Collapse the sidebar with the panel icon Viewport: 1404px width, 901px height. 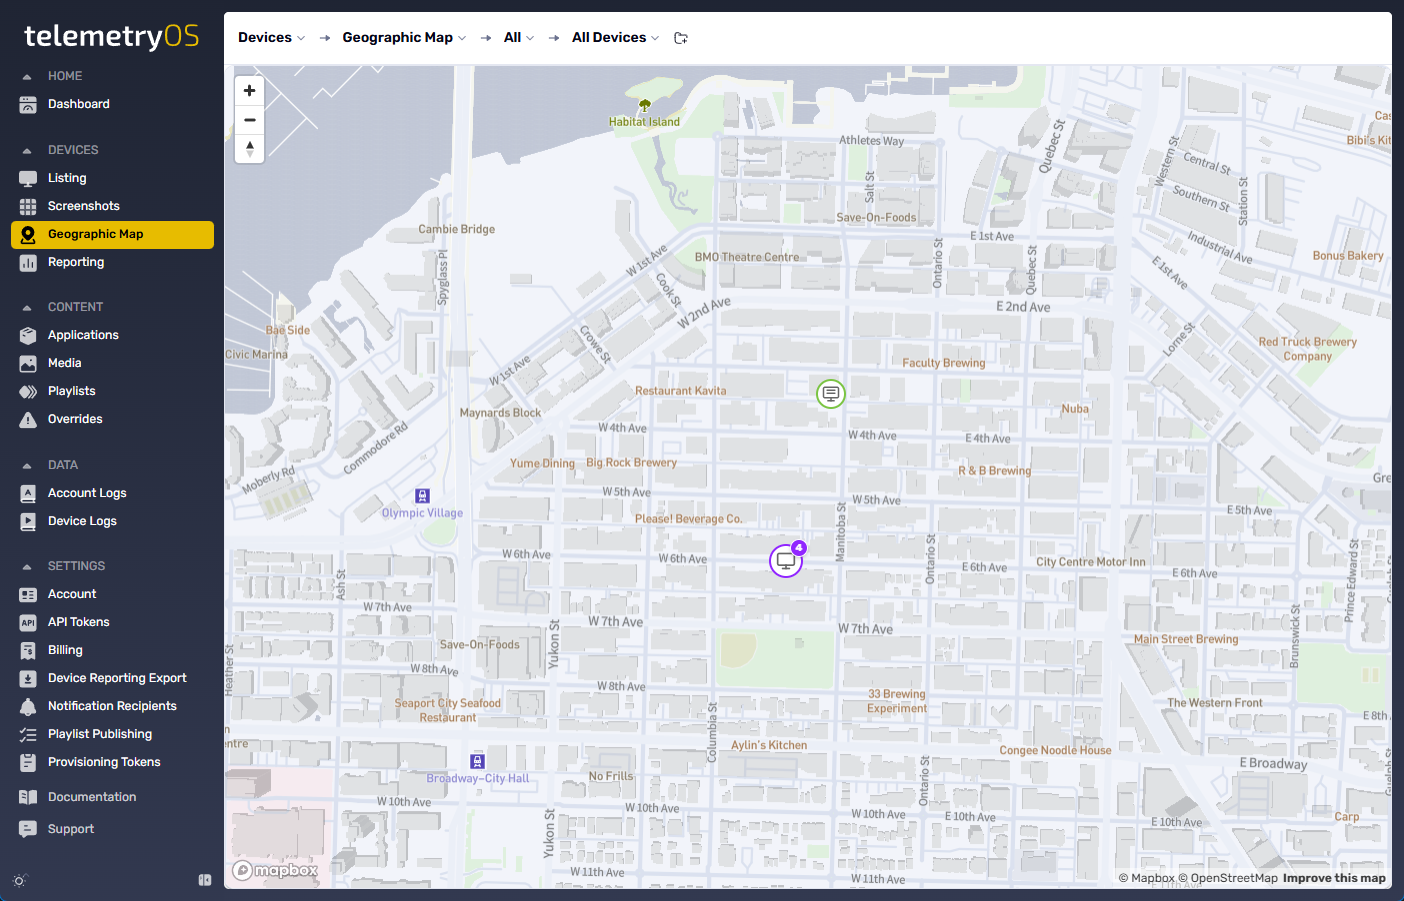click(x=205, y=880)
